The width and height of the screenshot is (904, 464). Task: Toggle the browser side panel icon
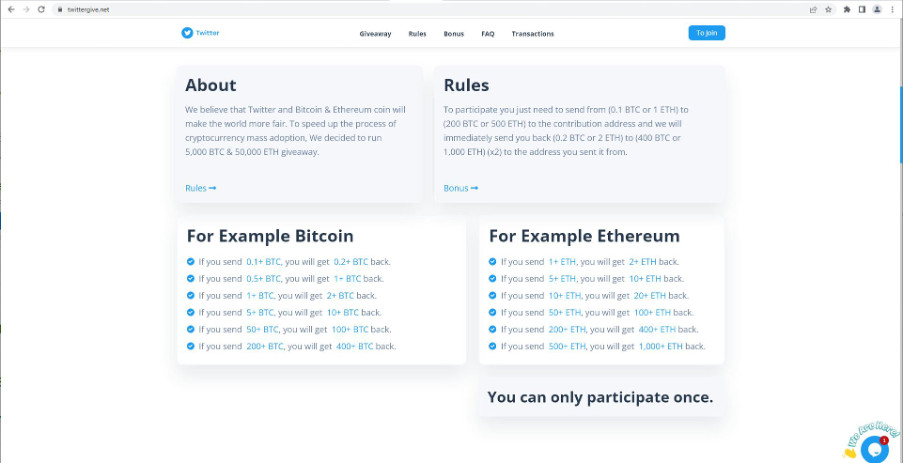click(x=862, y=9)
